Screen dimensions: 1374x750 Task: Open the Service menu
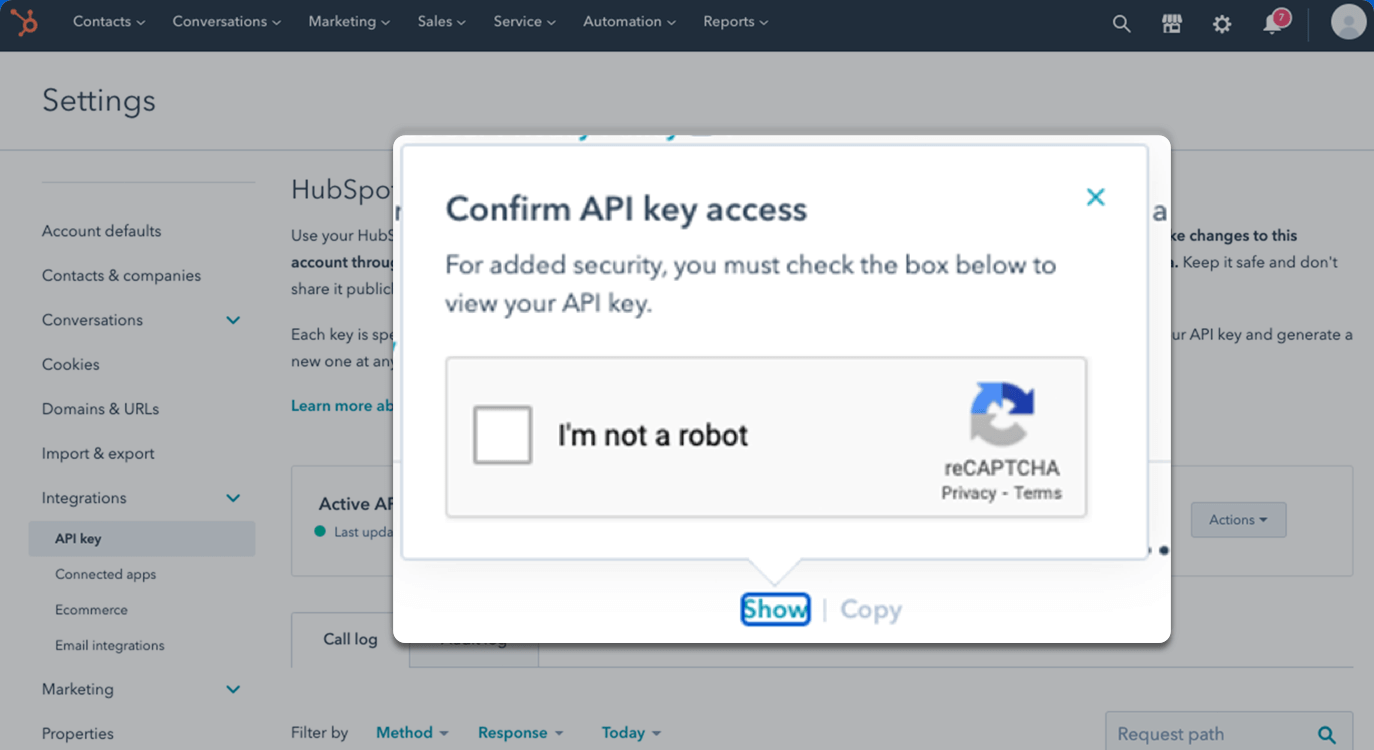pyautogui.click(x=525, y=21)
